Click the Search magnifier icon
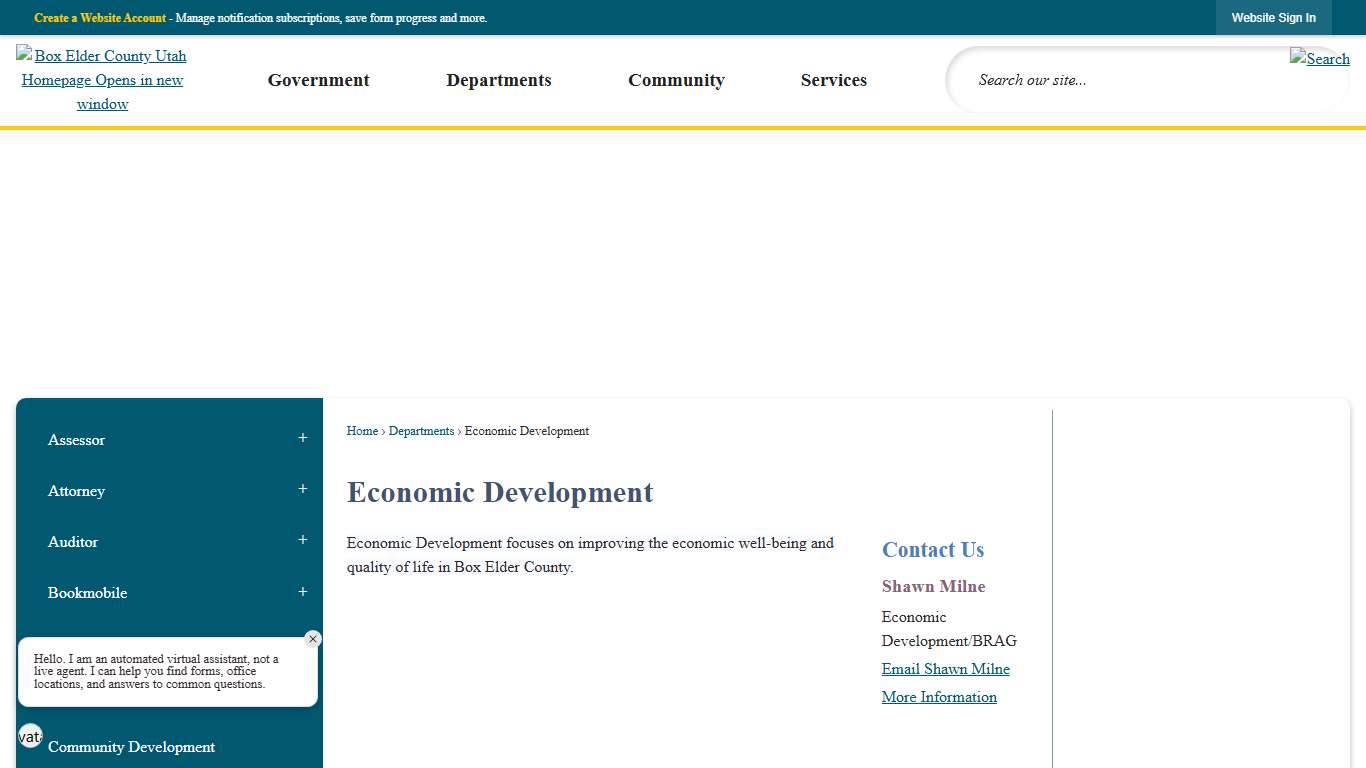Image resolution: width=1366 pixels, height=768 pixels. point(1319,59)
